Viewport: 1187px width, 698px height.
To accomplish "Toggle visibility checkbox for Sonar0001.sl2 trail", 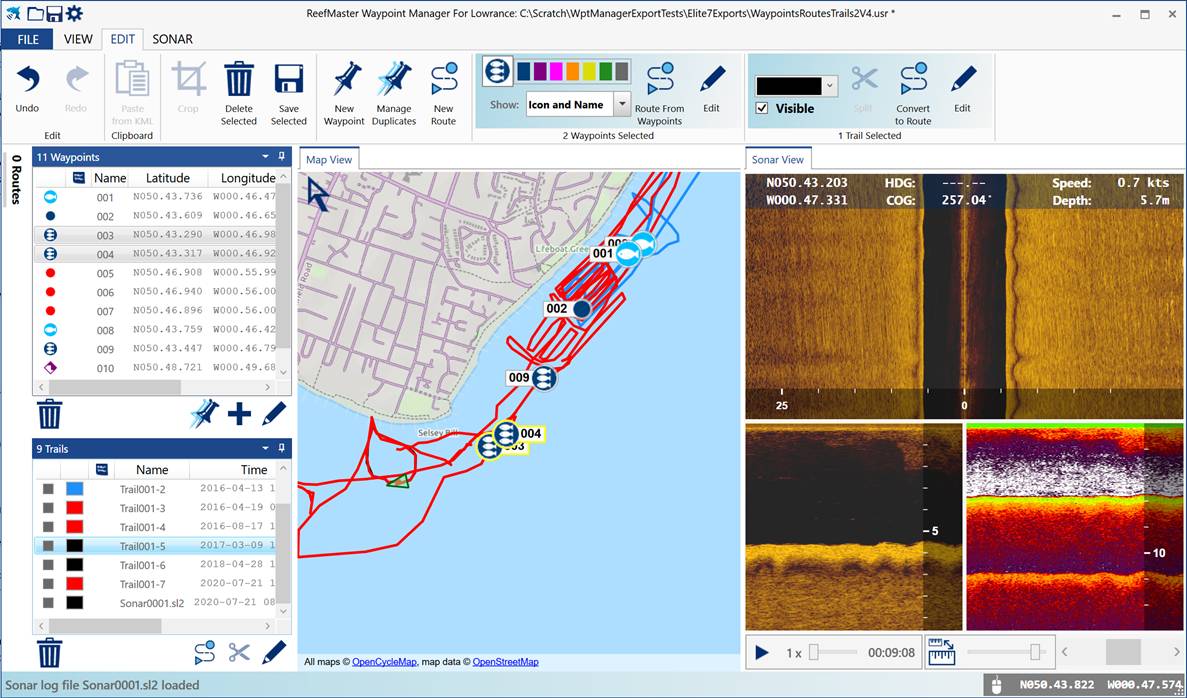I will tap(48, 603).
